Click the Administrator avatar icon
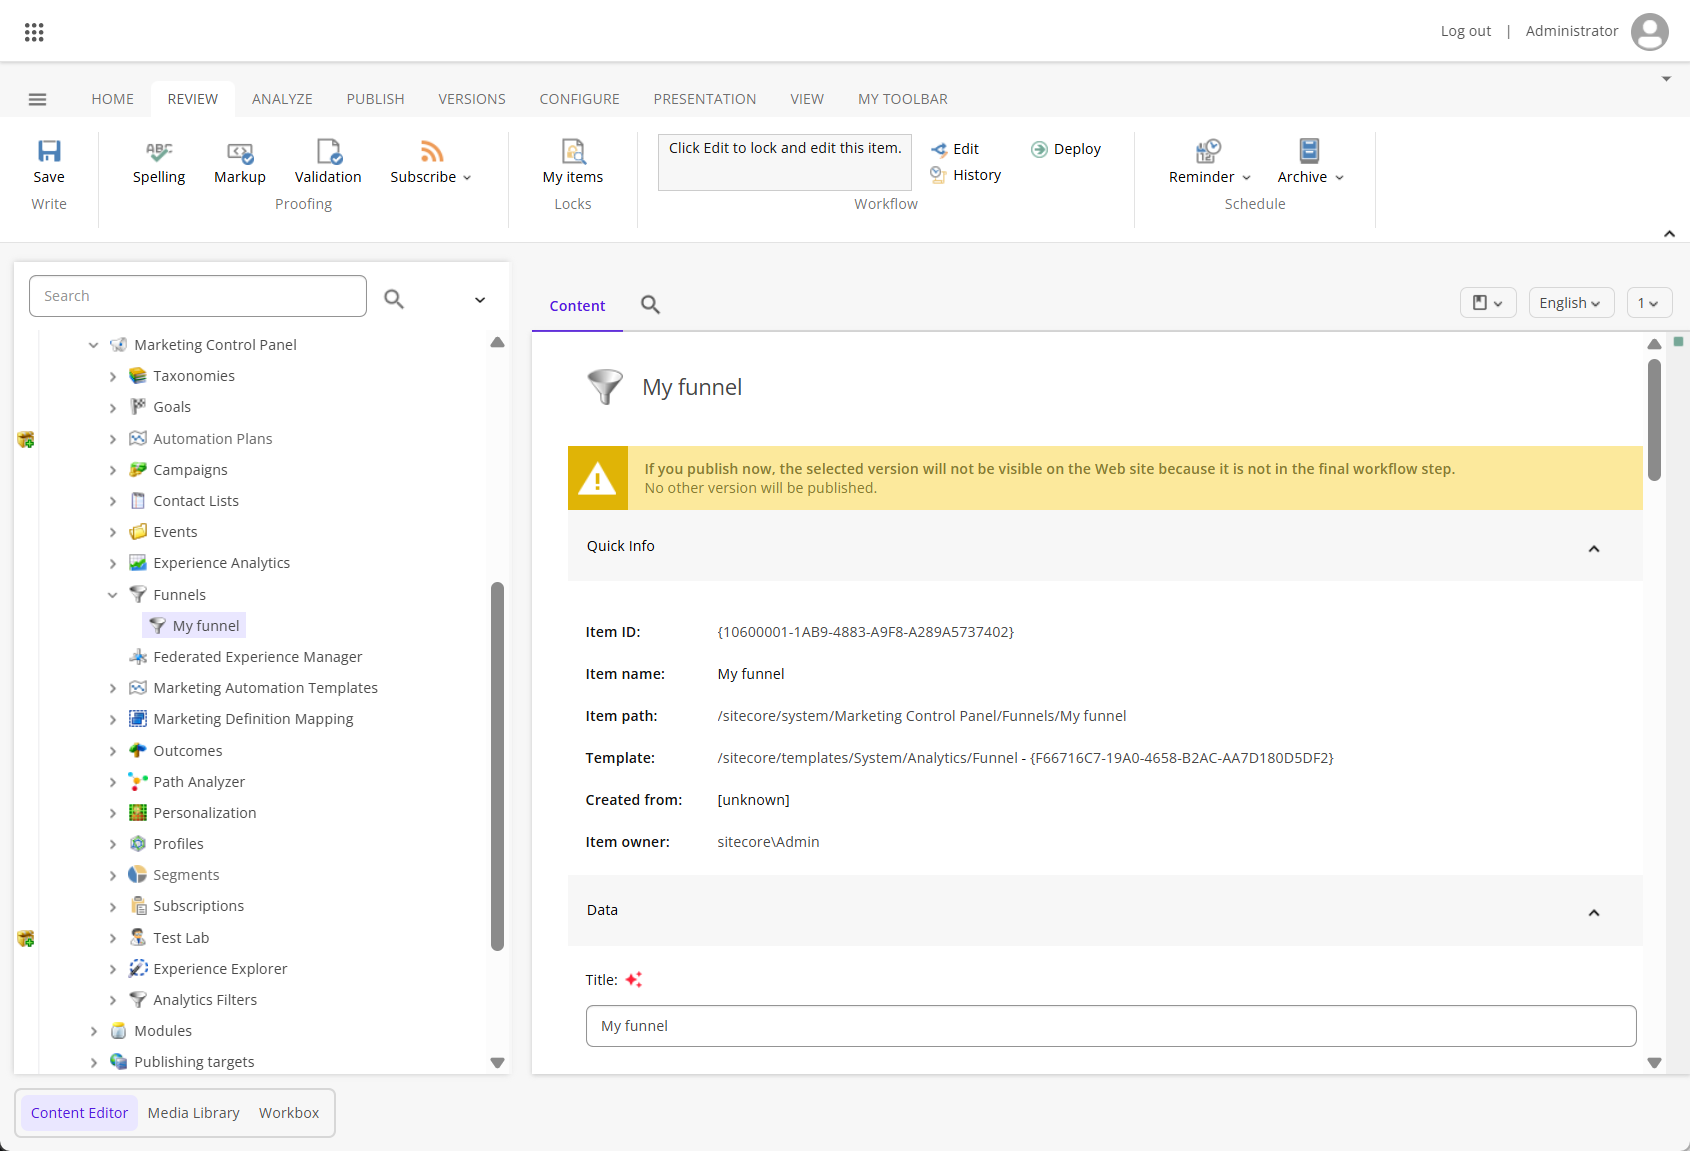1690x1151 pixels. (1649, 31)
